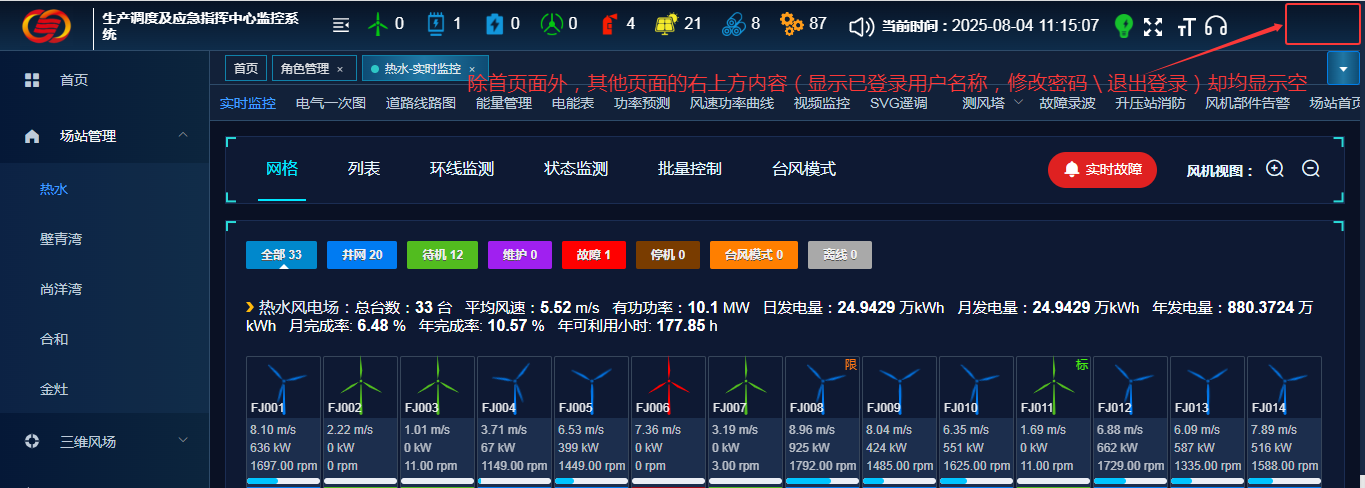Click the 实时故障 red button
Image resolution: width=1365 pixels, height=488 pixels.
click(x=1102, y=169)
